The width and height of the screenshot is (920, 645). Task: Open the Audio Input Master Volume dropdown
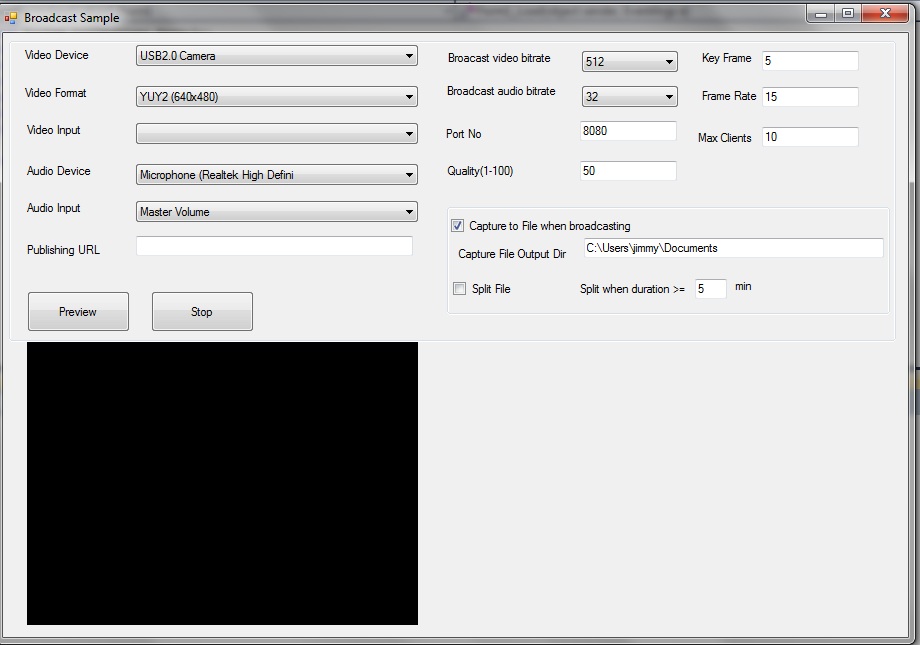coord(276,212)
